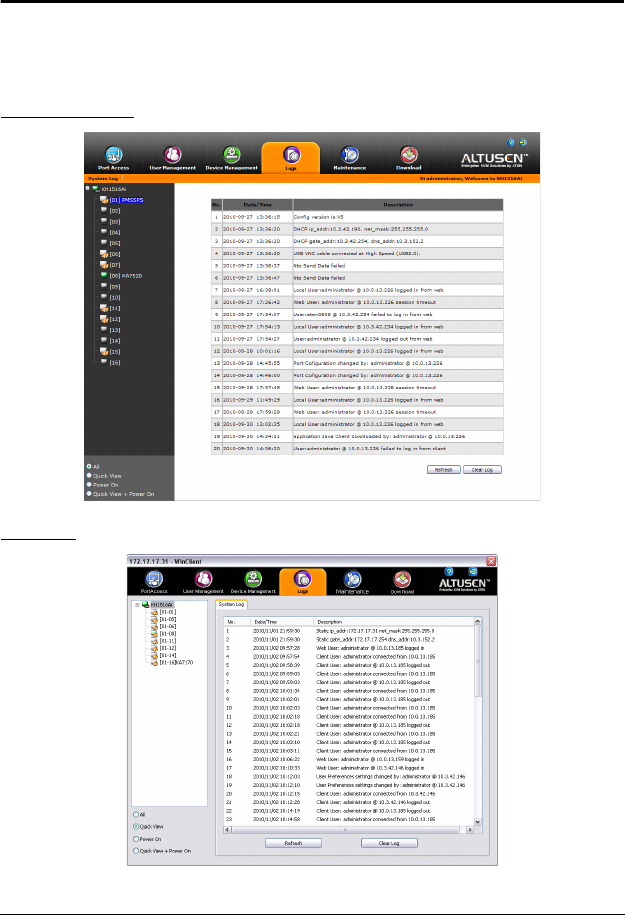Choose the All radio in WinClient
Screen dimensions: 625x915
(136, 815)
